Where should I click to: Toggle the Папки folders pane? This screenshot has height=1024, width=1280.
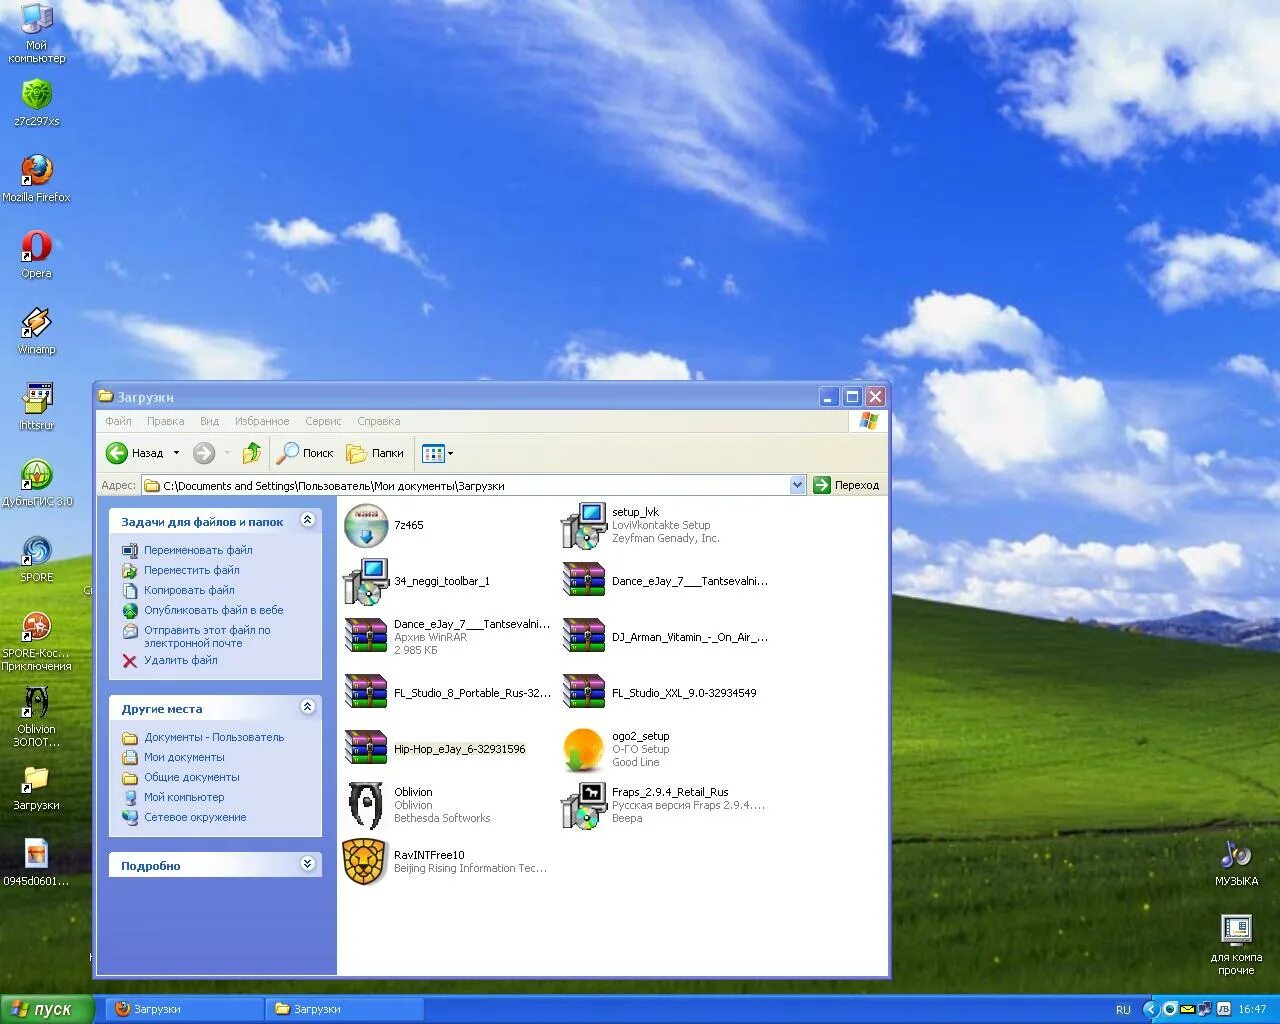pyautogui.click(x=375, y=453)
